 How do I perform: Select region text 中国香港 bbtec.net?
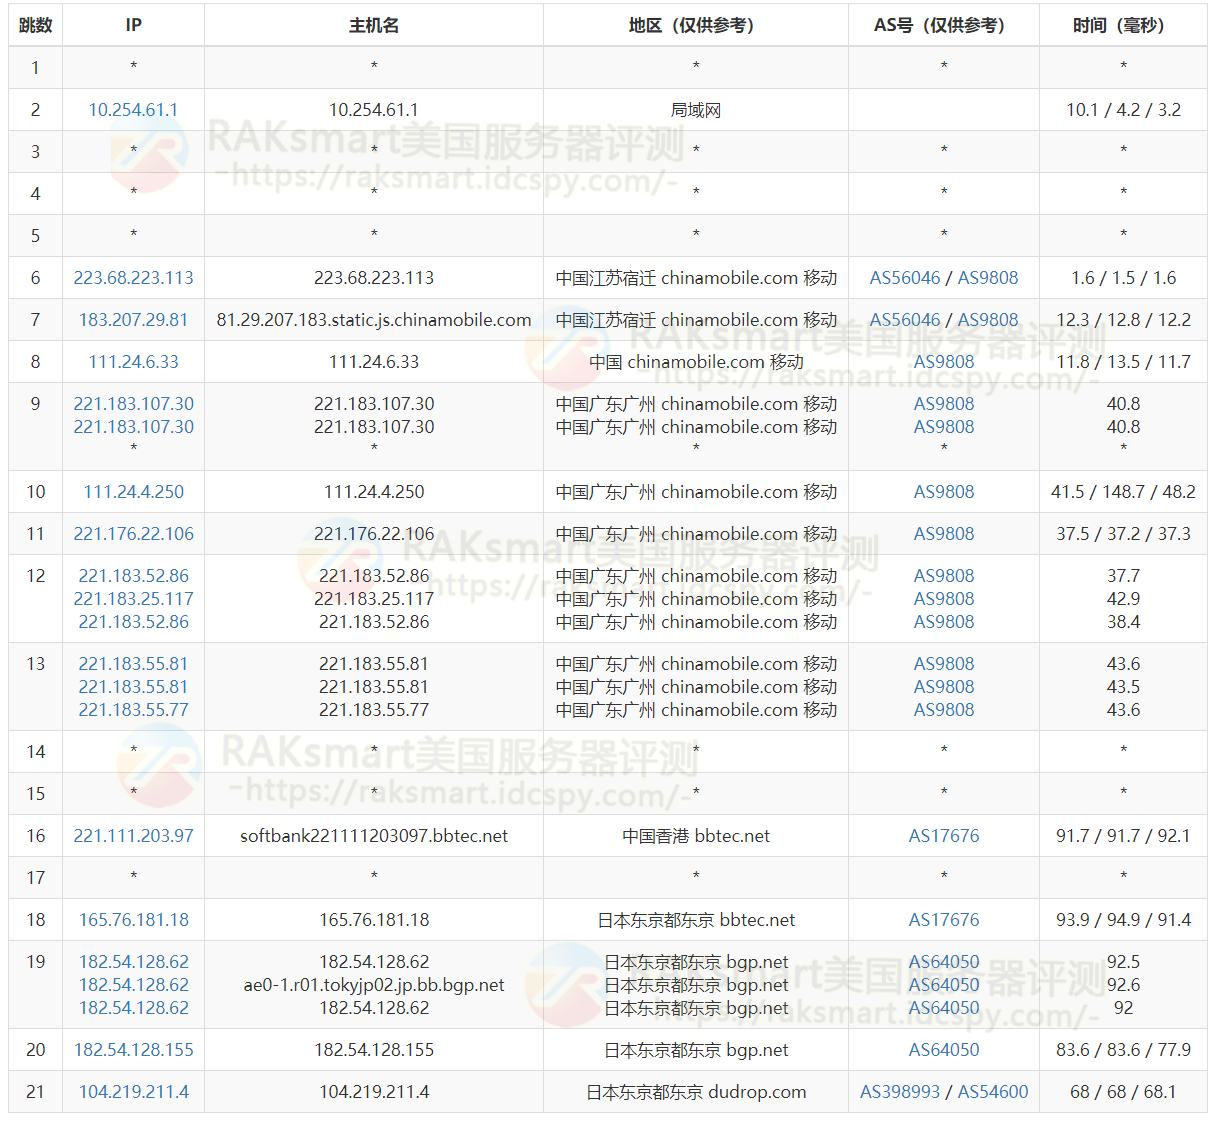pos(696,836)
